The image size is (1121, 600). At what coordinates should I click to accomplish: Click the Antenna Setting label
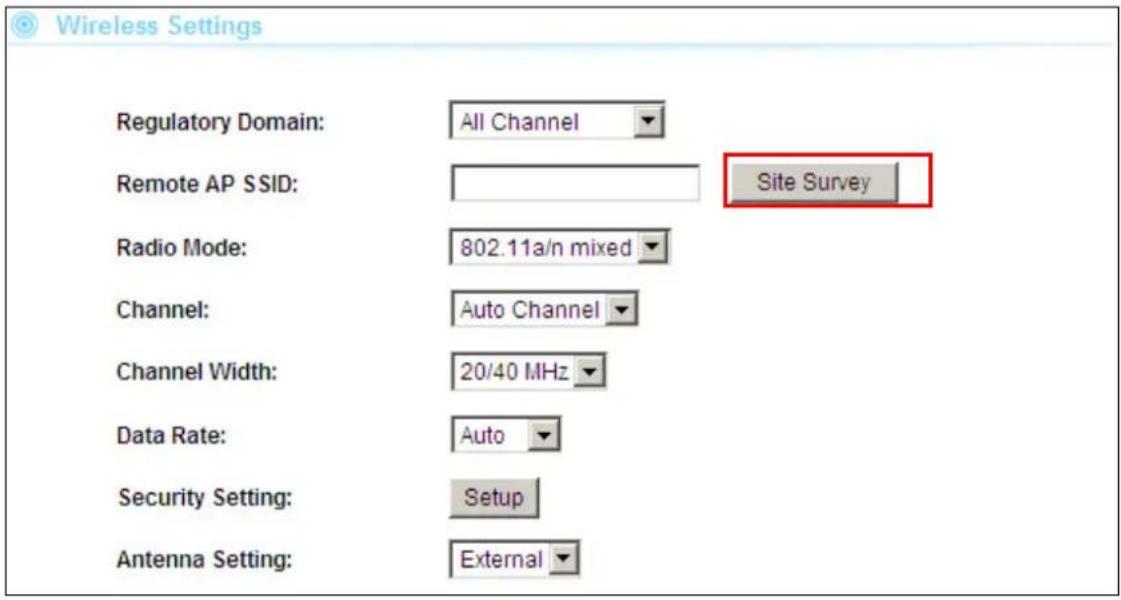(204, 559)
